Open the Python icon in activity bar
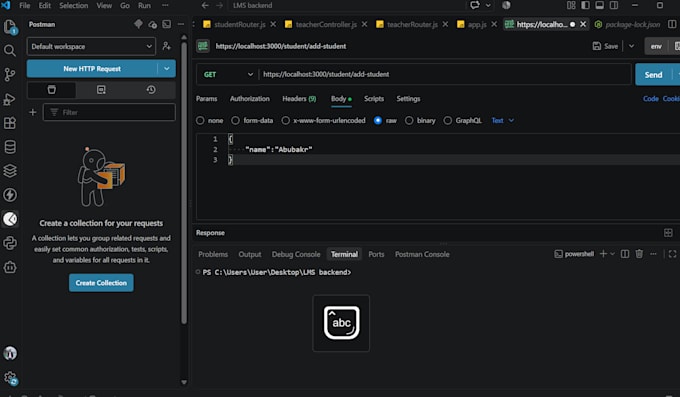680x397 pixels. pos(10,243)
